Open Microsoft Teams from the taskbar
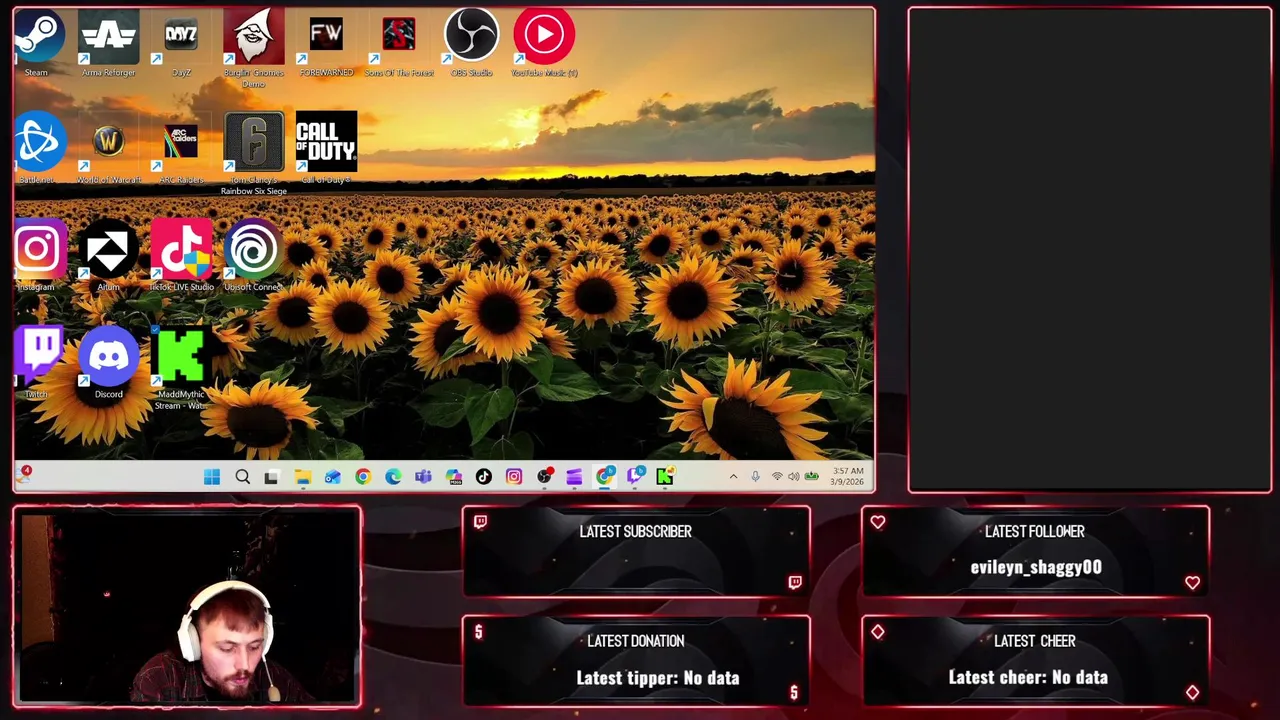Screen dimensions: 1280x720 (423, 477)
